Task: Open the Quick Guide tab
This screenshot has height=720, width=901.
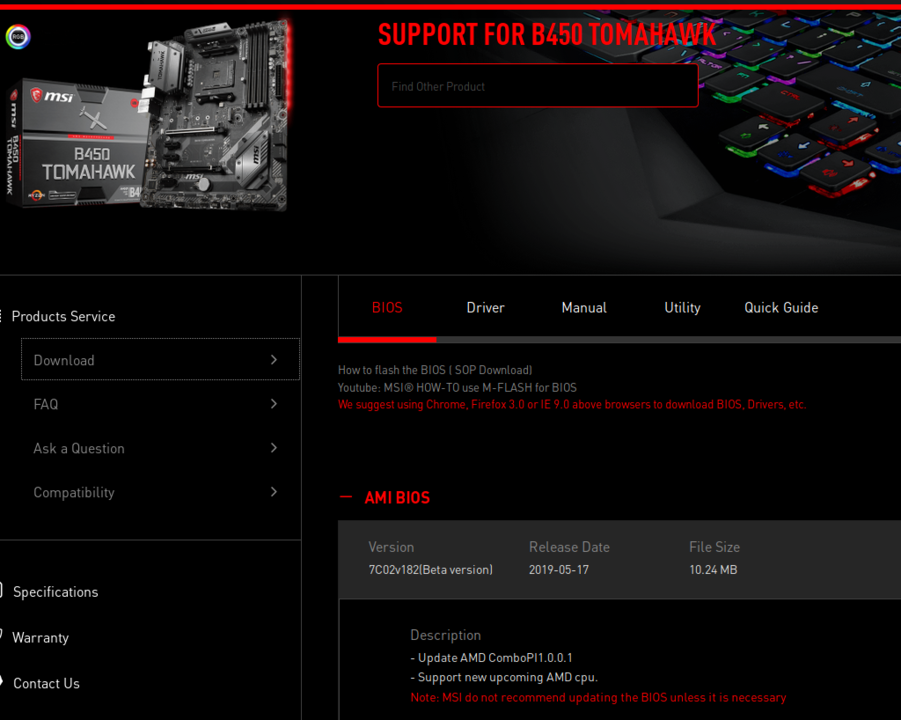Action: click(781, 307)
